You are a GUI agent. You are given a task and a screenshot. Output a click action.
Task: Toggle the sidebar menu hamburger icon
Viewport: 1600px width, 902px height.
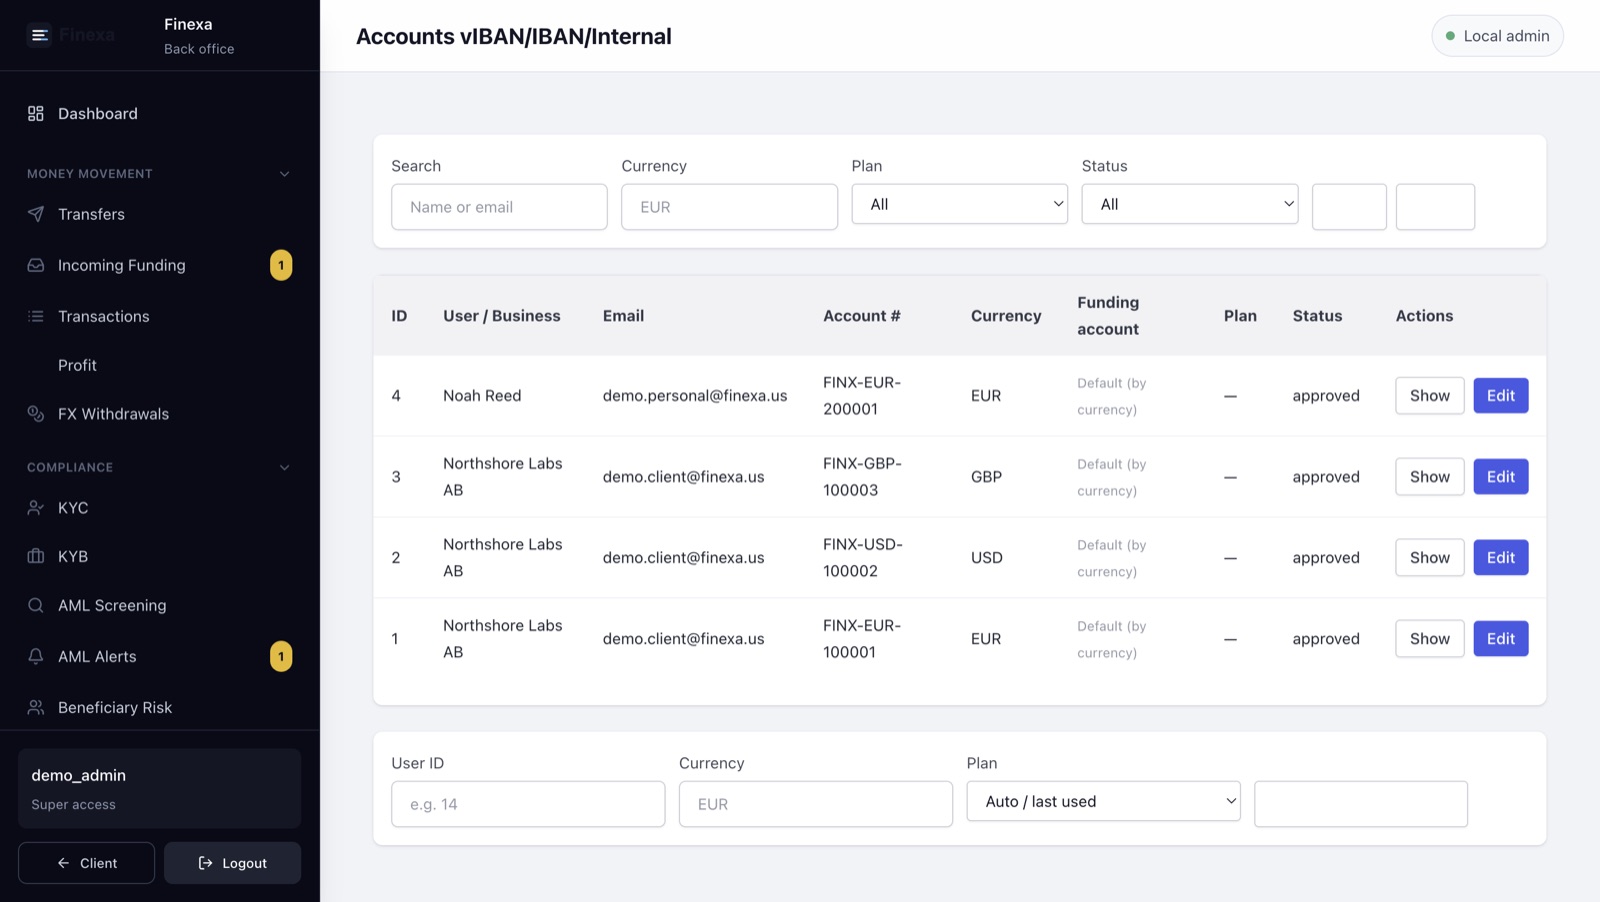[39, 36]
